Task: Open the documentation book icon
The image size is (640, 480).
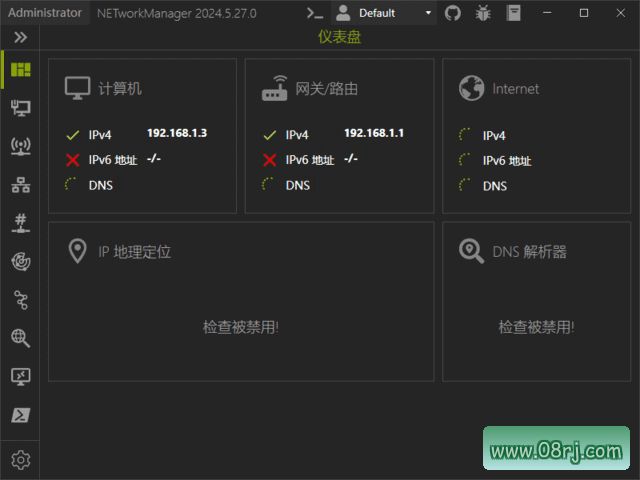Action: (x=513, y=13)
